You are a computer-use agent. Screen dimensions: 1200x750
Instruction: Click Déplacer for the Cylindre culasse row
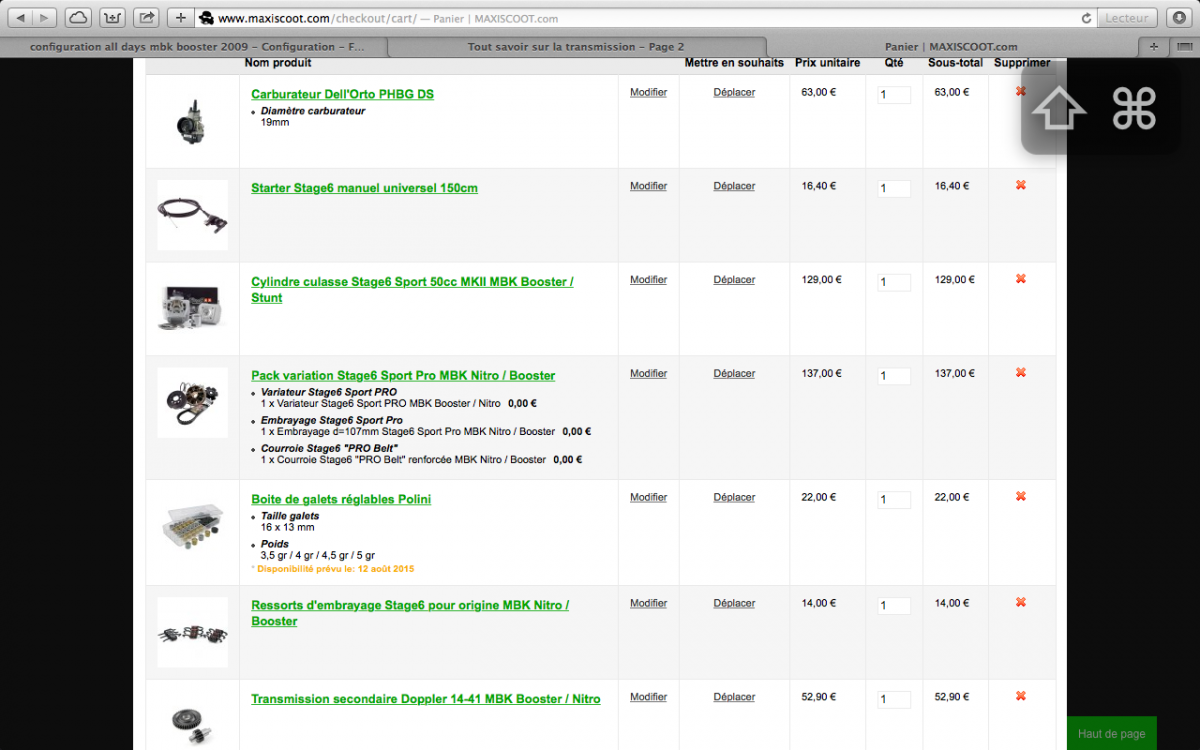(734, 280)
